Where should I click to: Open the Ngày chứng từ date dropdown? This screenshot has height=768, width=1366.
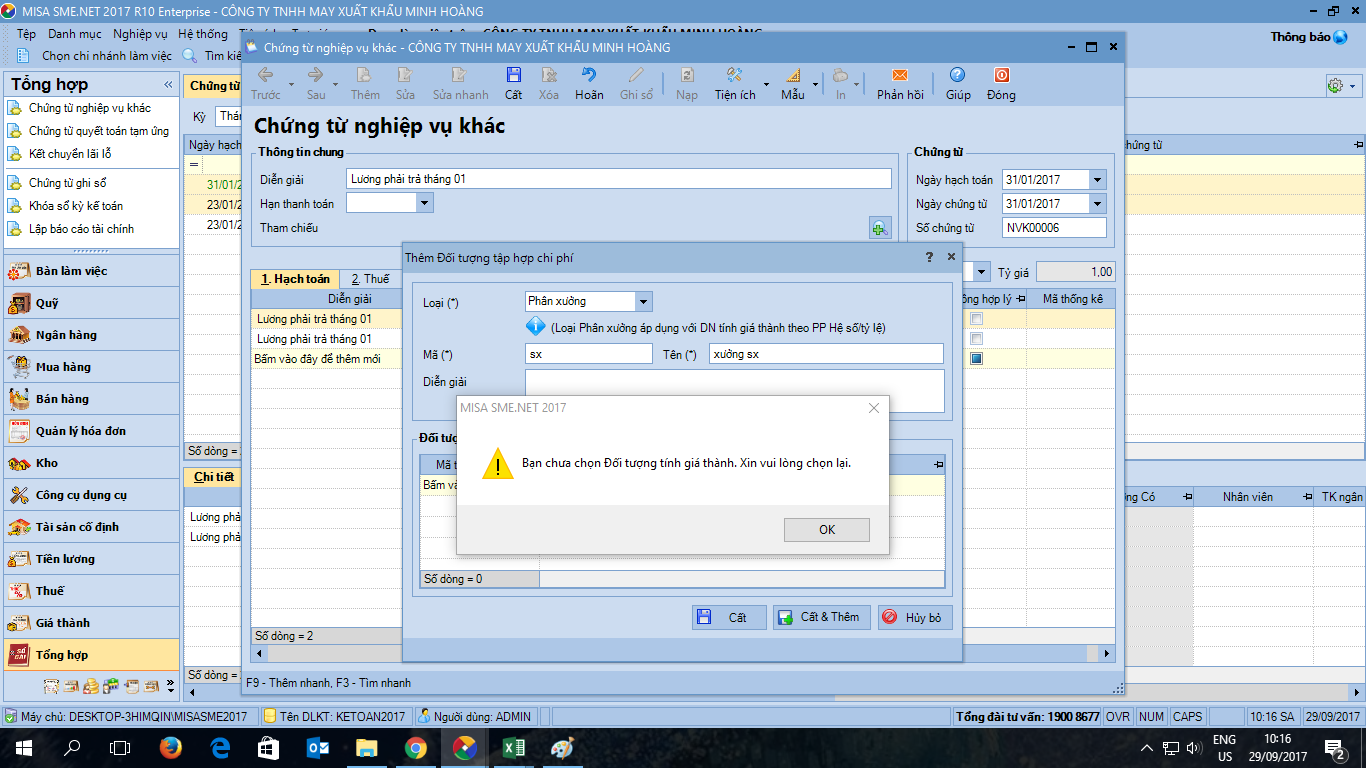(x=1098, y=204)
